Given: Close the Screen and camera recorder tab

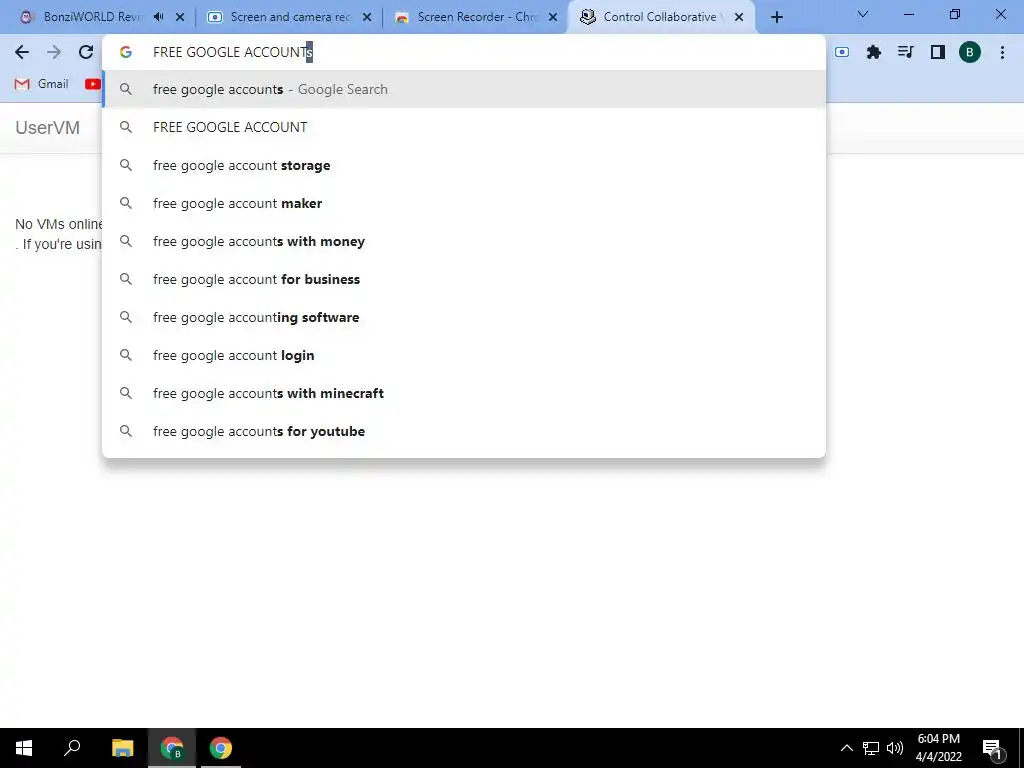Looking at the screenshot, I should click(367, 17).
